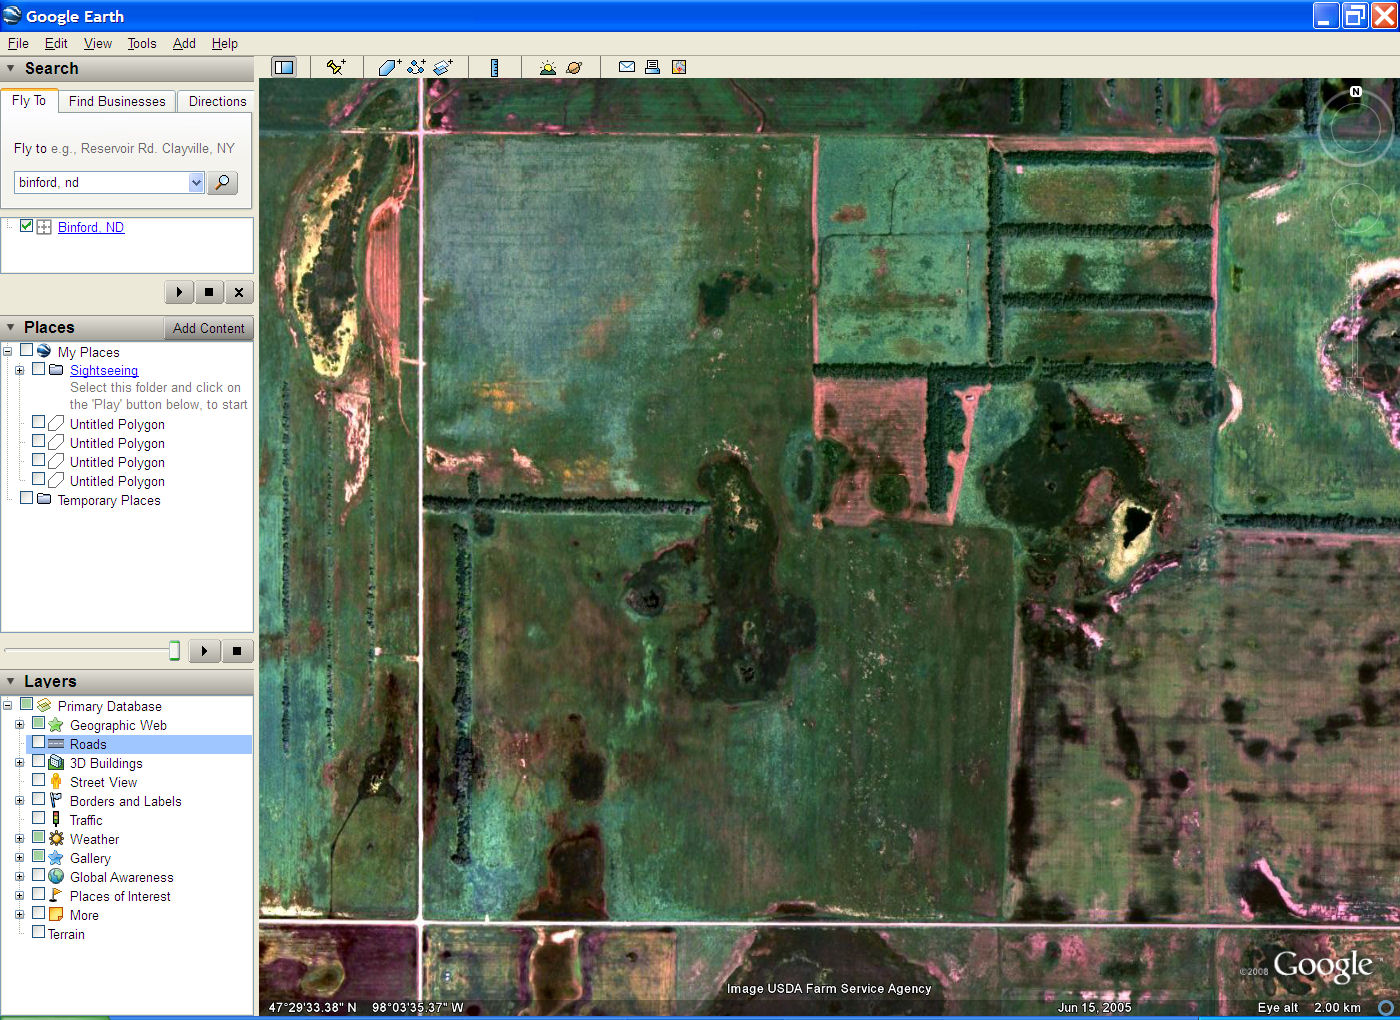Click the Street View pegman icon
This screenshot has height=1020, width=1400.
tap(56, 782)
